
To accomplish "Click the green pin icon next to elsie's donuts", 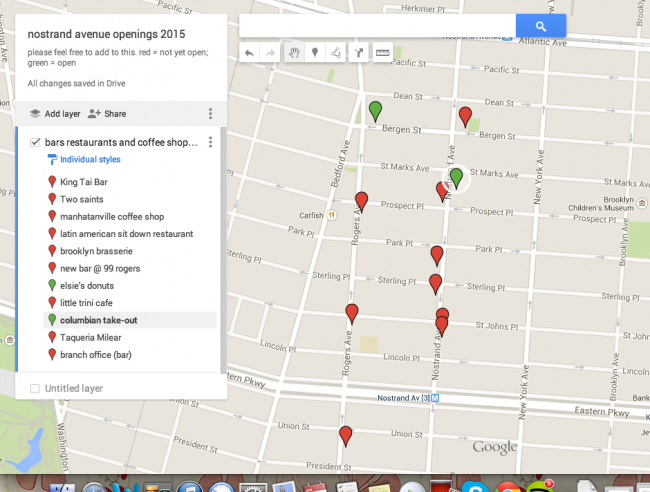I will pyautogui.click(x=52, y=286).
